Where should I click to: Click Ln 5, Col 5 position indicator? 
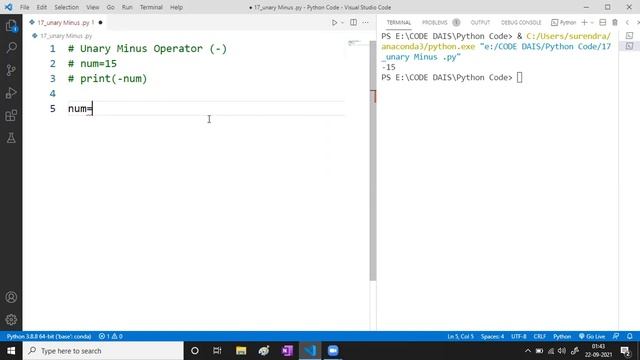(460, 336)
